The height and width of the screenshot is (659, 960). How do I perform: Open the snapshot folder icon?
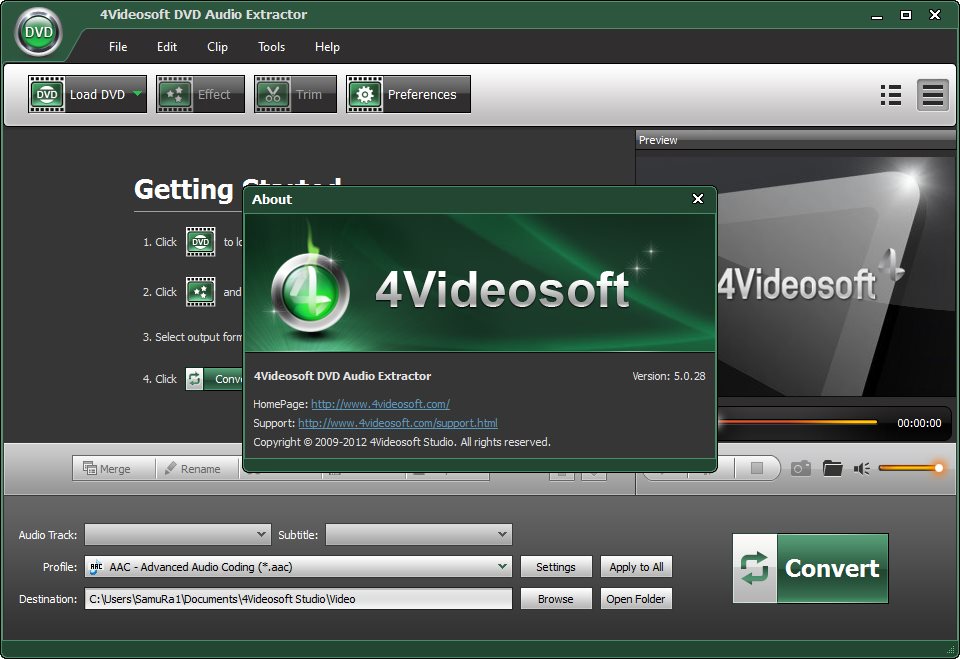(x=832, y=469)
